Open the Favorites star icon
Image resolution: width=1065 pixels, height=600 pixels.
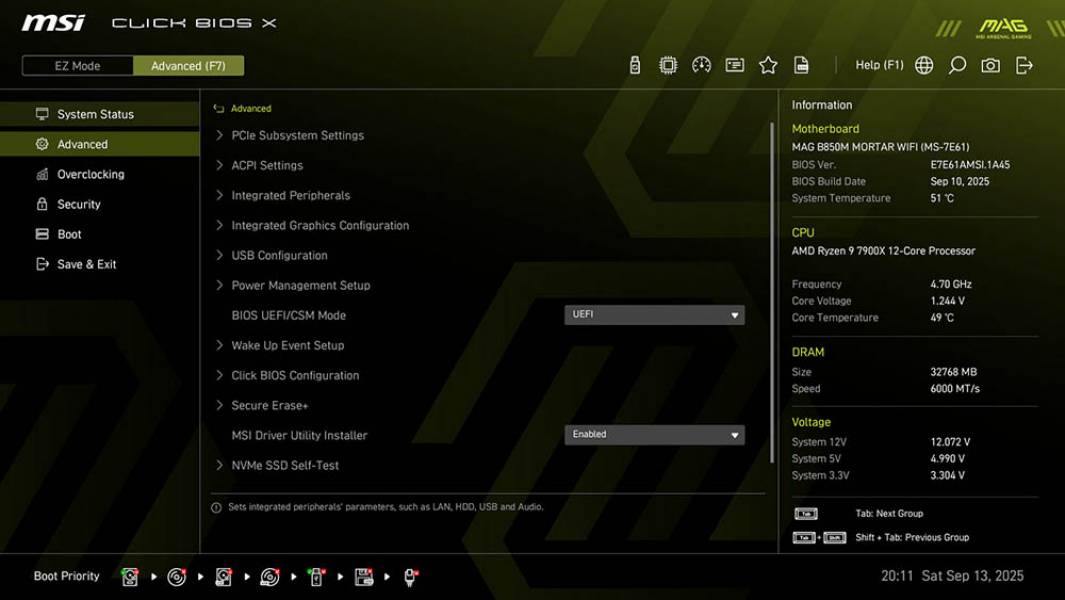coord(768,64)
